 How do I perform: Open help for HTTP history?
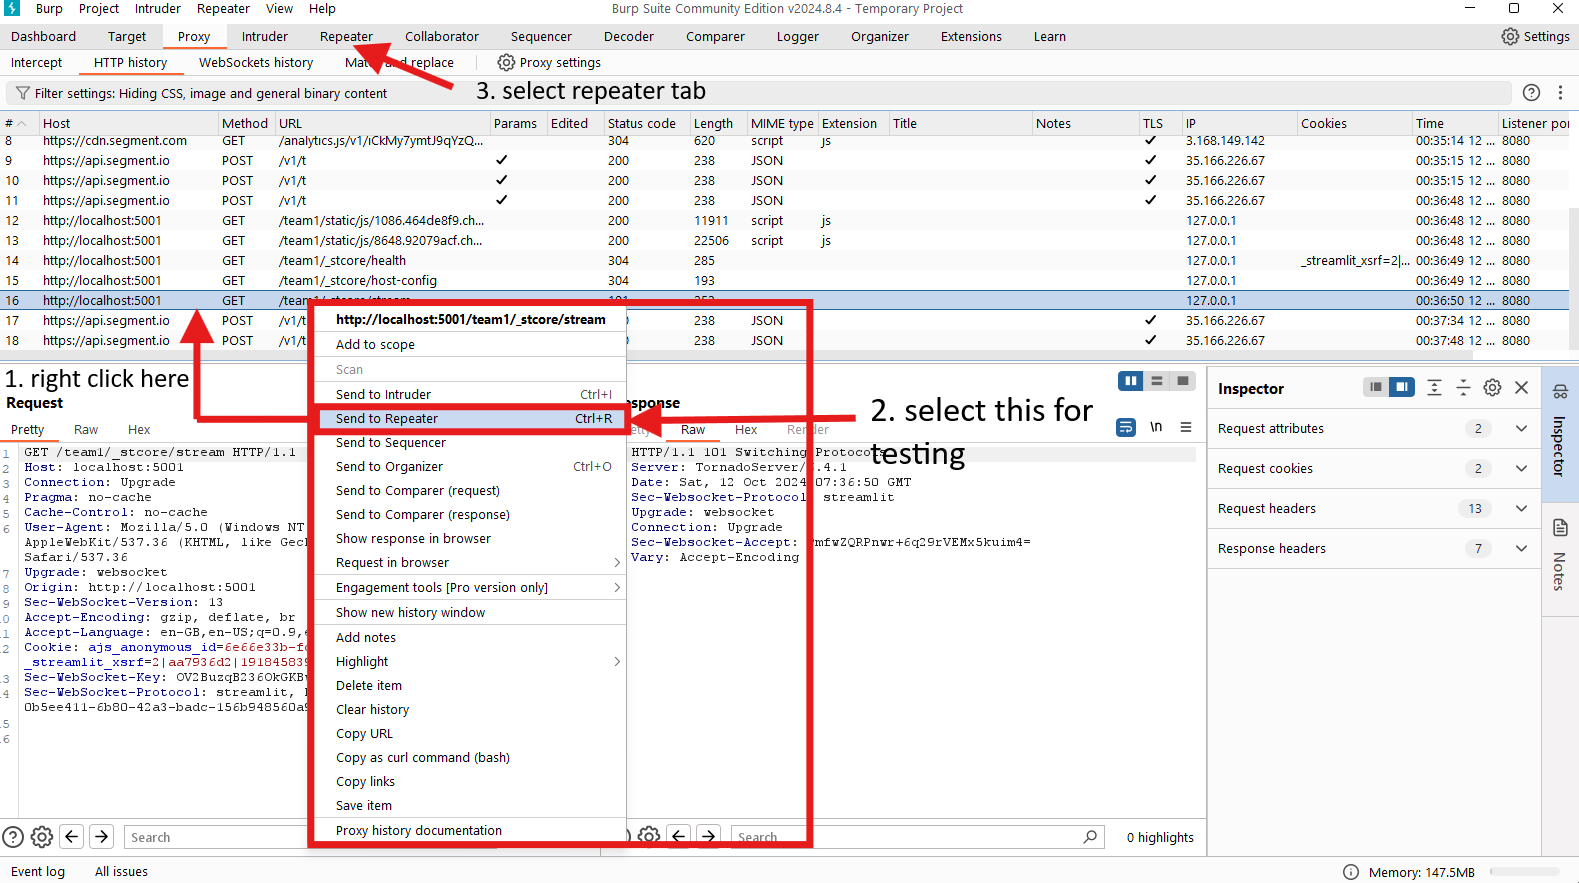coord(1531,92)
